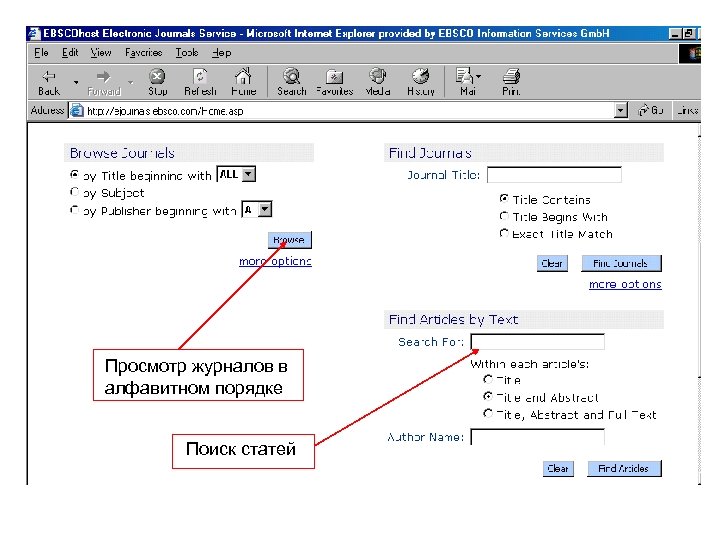The width and height of the screenshot is (720, 540).
Task: Select Title, Abstract and Full Text radio
Action: [488, 413]
